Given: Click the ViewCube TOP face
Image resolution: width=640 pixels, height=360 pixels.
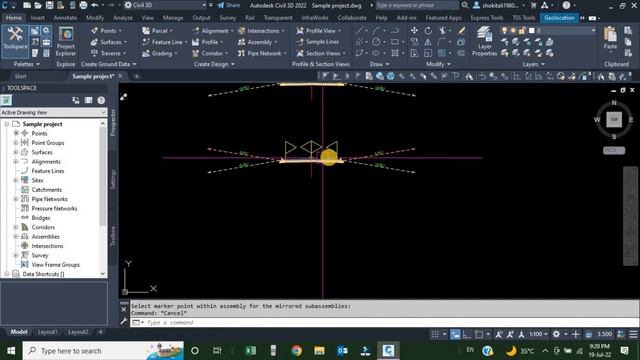Looking at the screenshot, I should tap(614, 120).
